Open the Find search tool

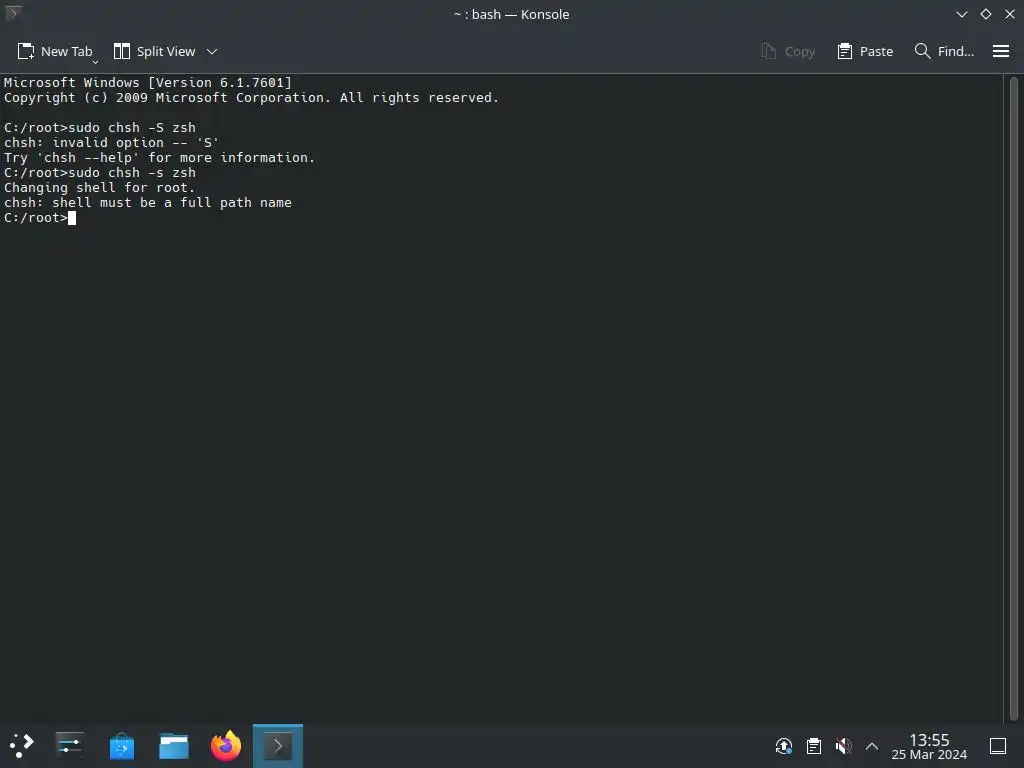click(x=944, y=52)
